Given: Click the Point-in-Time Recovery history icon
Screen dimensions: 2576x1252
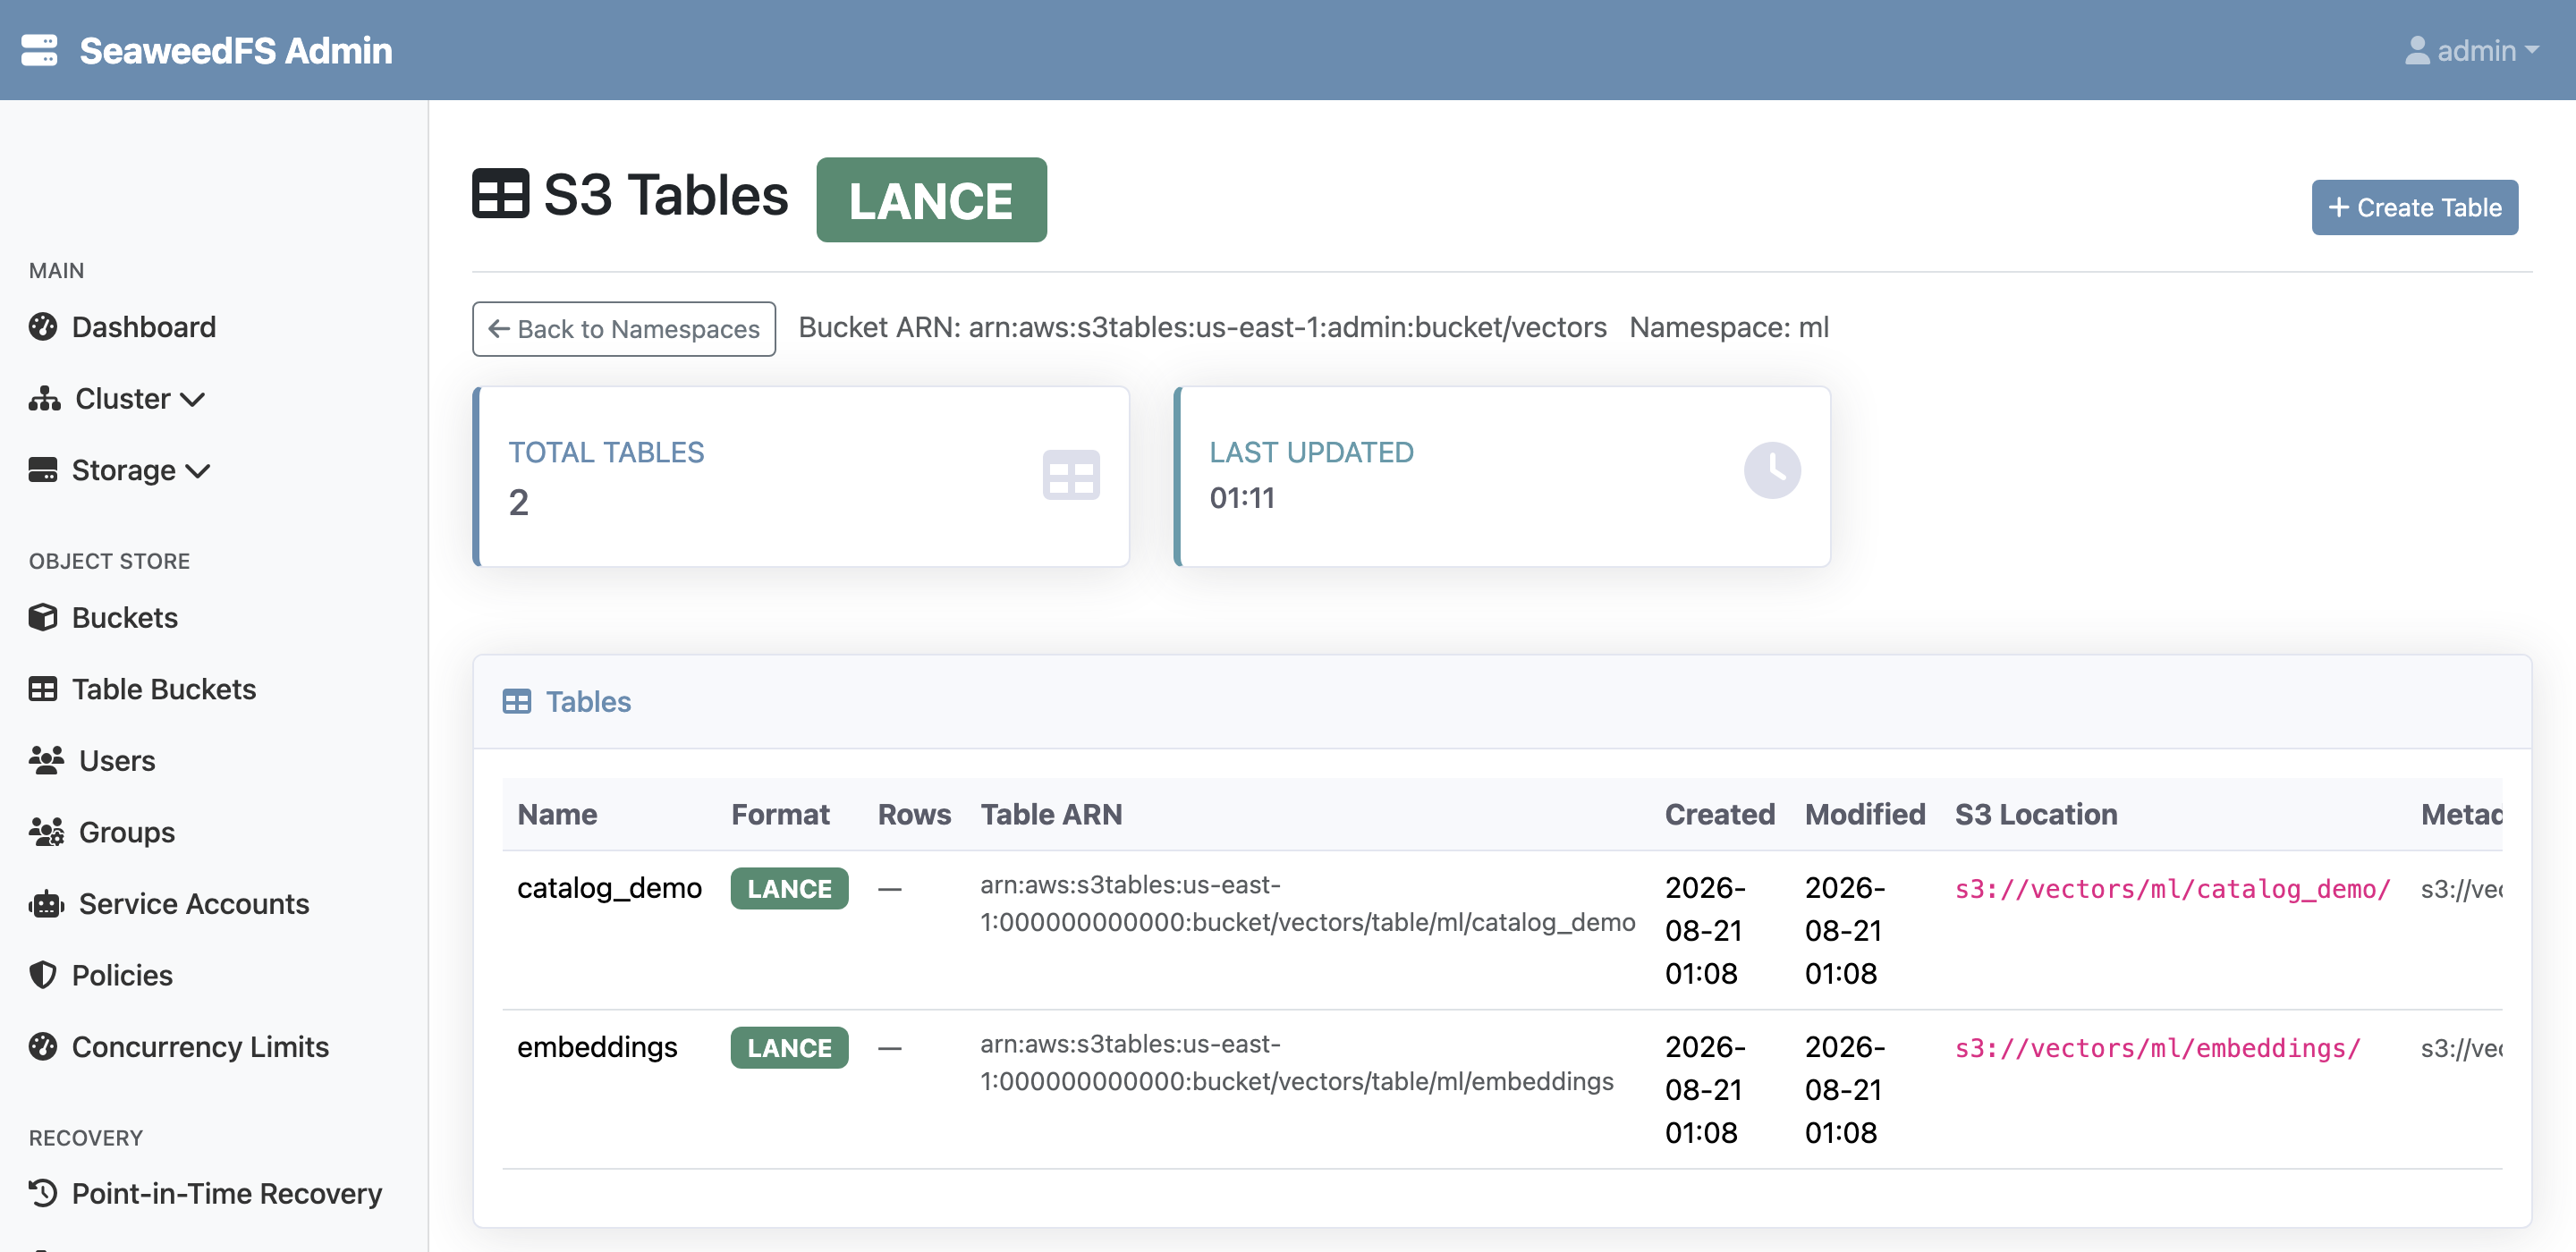Looking at the screenshot, I should point(43,1193).
